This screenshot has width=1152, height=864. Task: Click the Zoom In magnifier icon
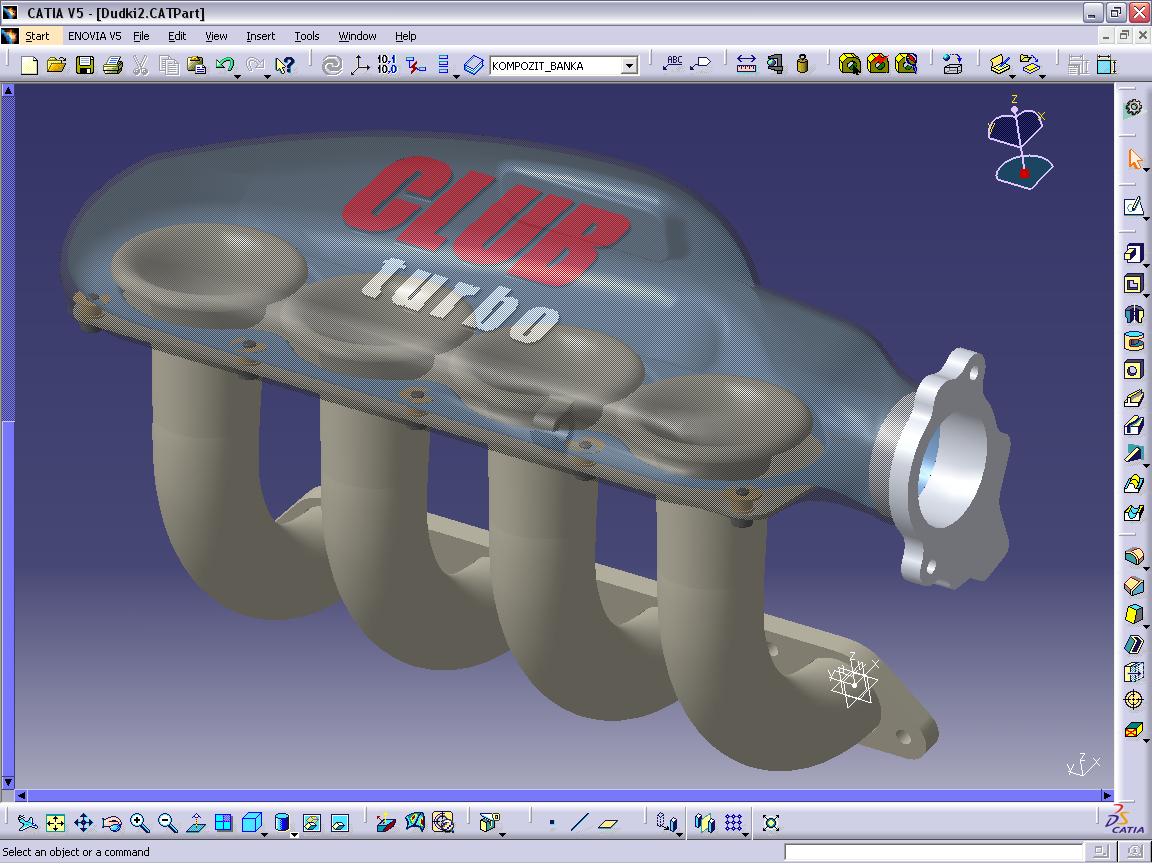139,823
